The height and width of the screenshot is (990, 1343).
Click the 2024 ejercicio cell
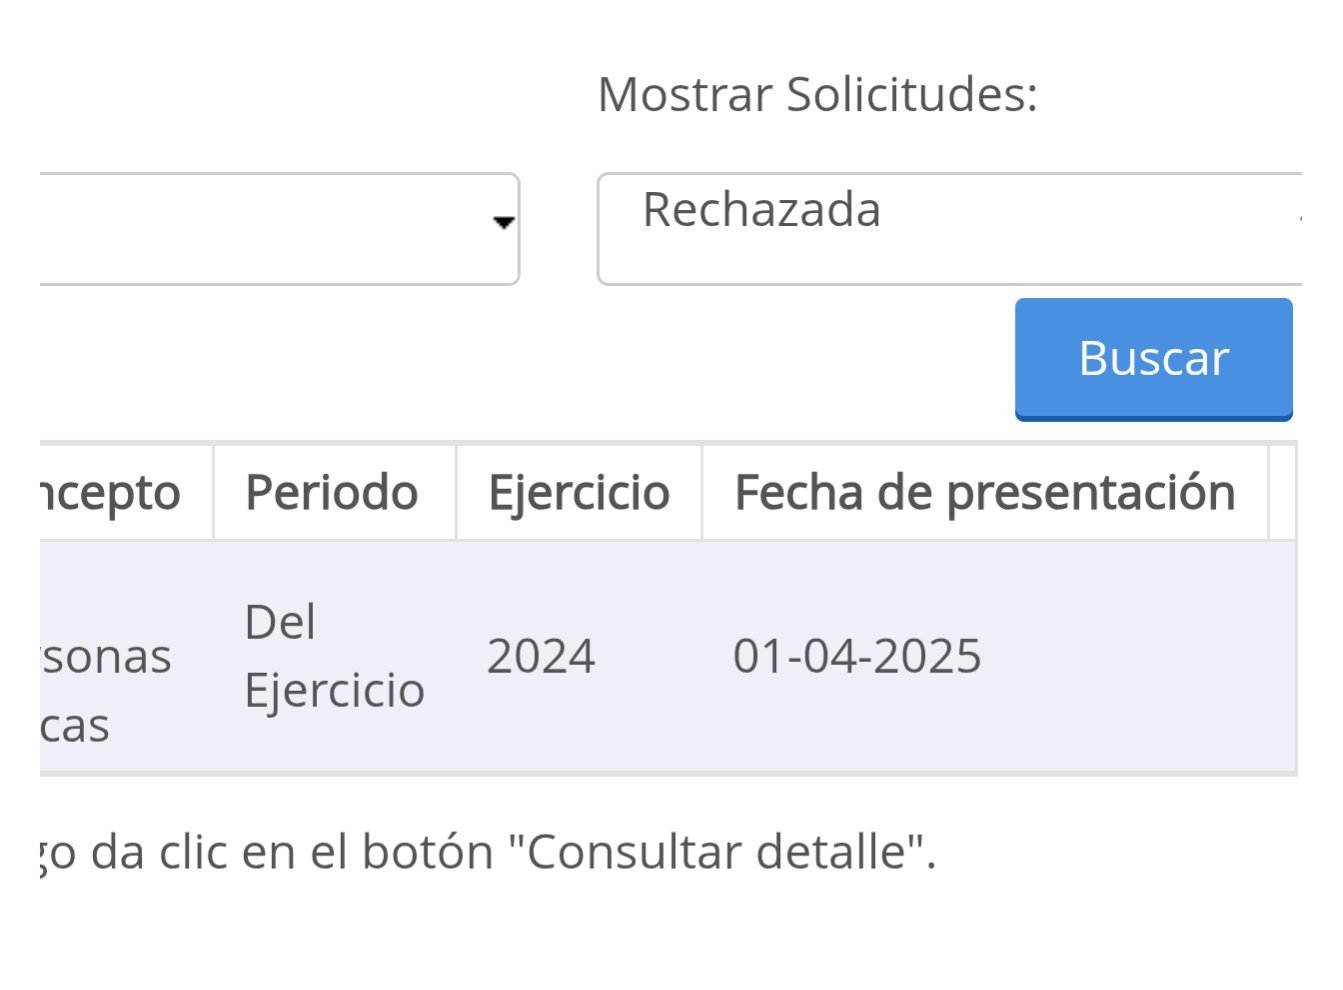pos(541,657)
